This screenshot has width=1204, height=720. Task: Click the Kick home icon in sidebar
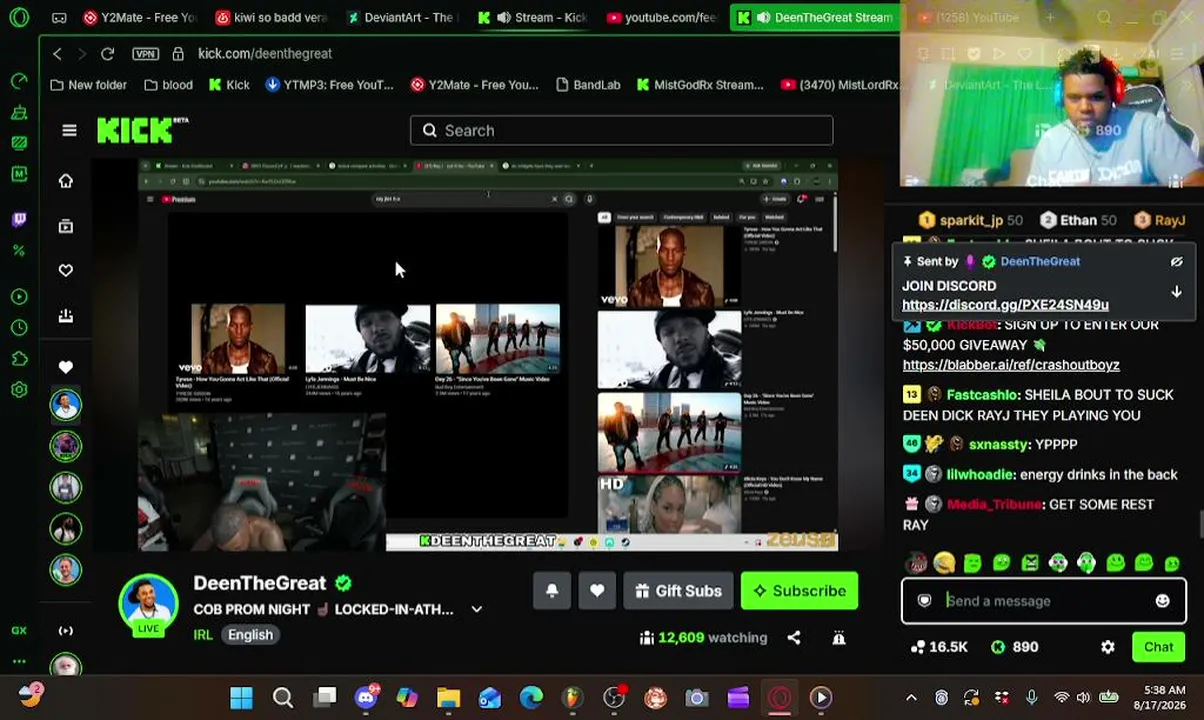coord(66,181)
